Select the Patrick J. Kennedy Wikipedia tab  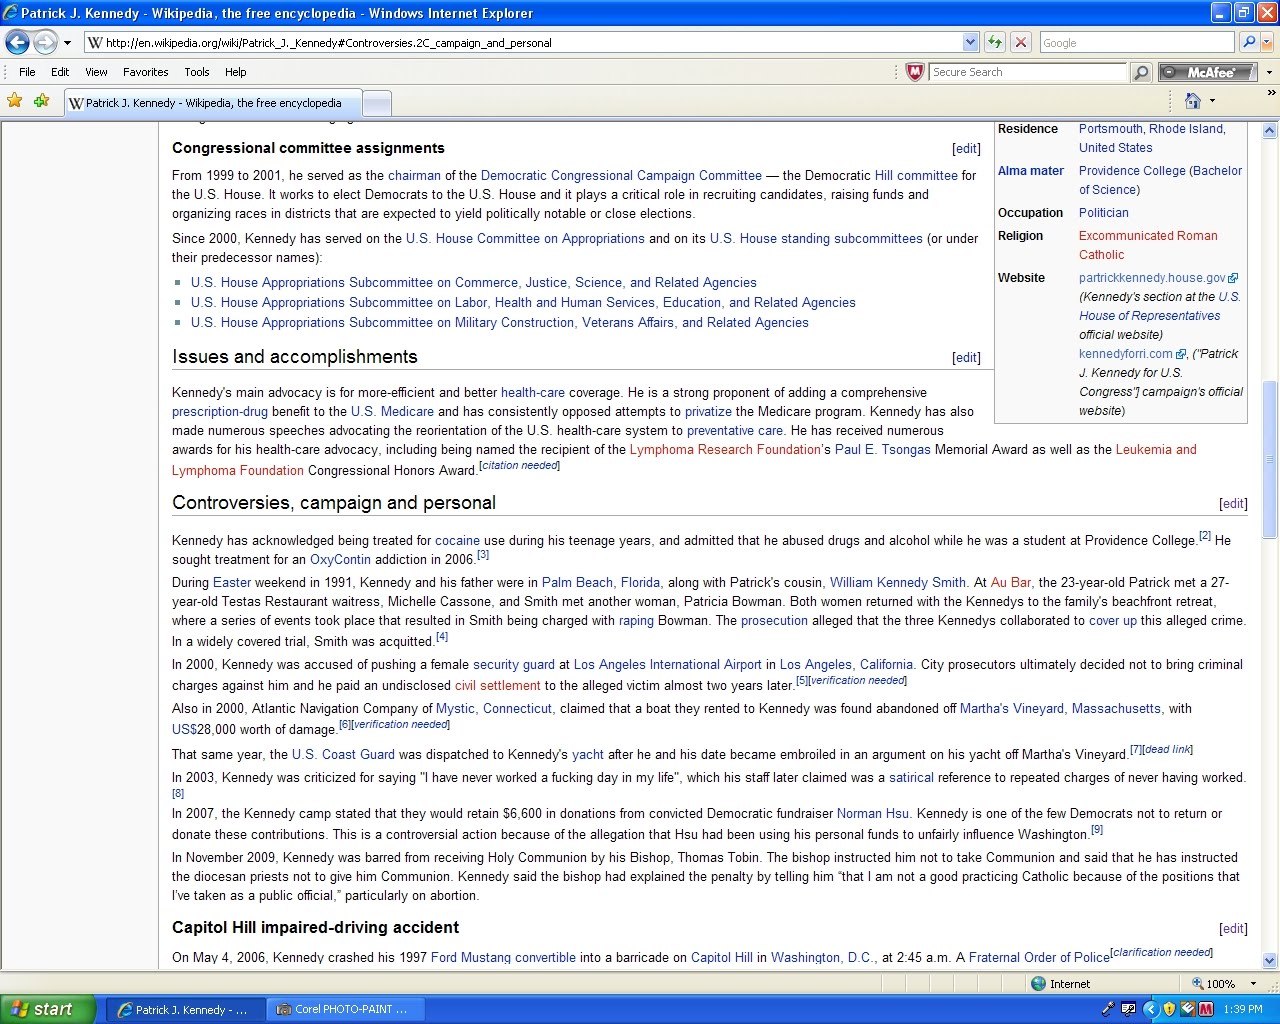pos(212,103)
